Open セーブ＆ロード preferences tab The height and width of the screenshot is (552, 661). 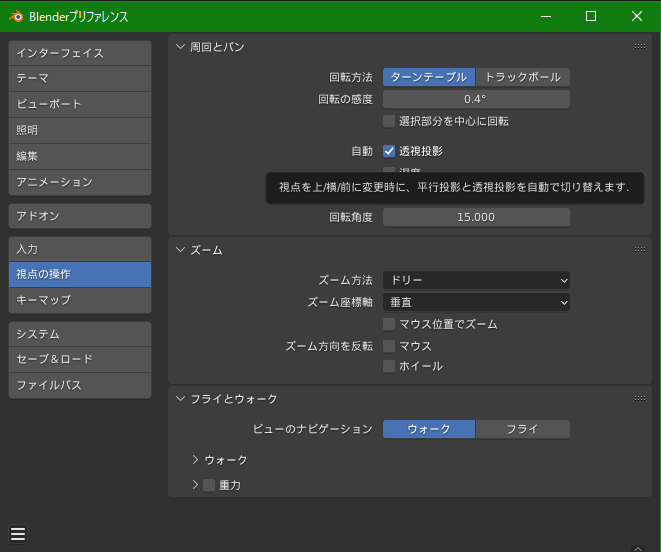point(80,359)
